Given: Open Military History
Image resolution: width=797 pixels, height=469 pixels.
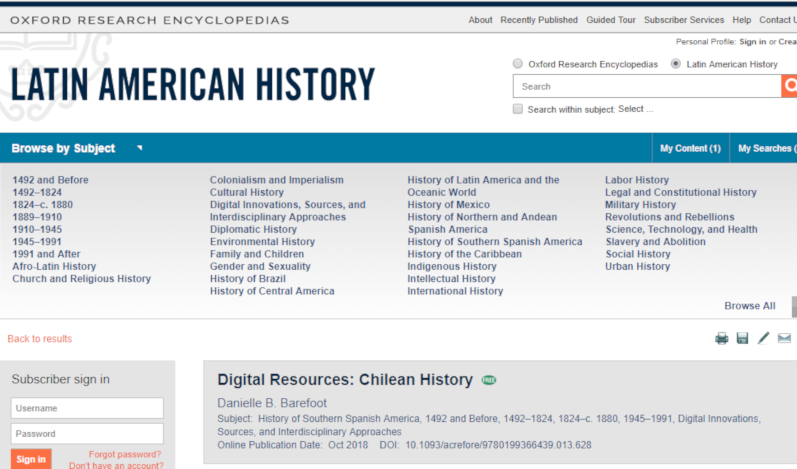Looking at the screenshot, I should pyautogui.click(x=640, y=204).
